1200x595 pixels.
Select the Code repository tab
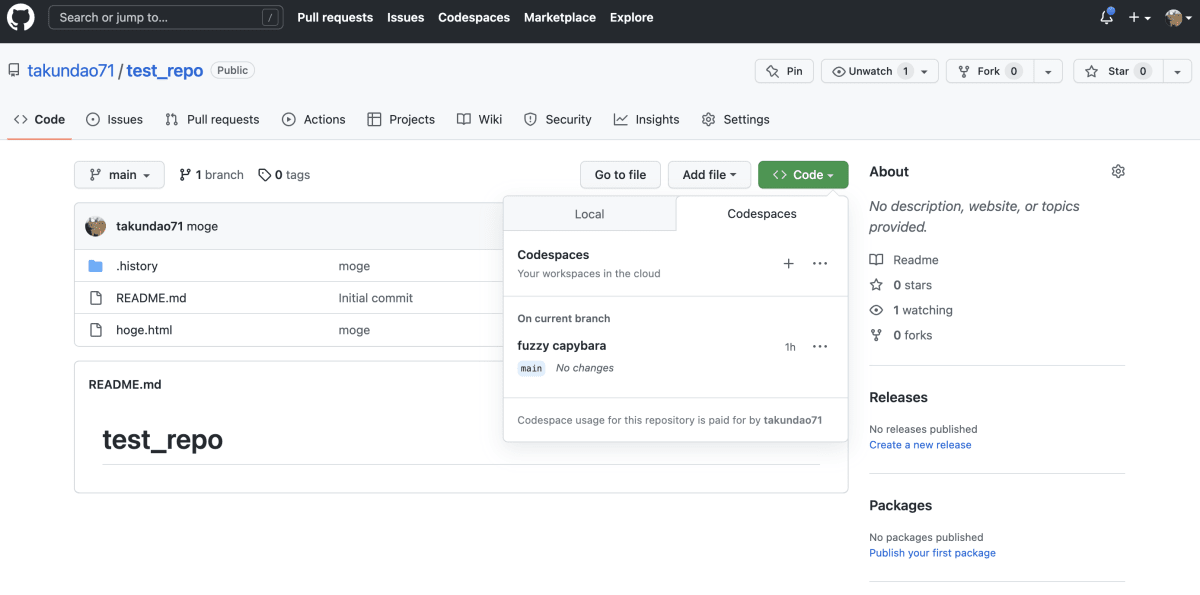[x=39, y=119]
